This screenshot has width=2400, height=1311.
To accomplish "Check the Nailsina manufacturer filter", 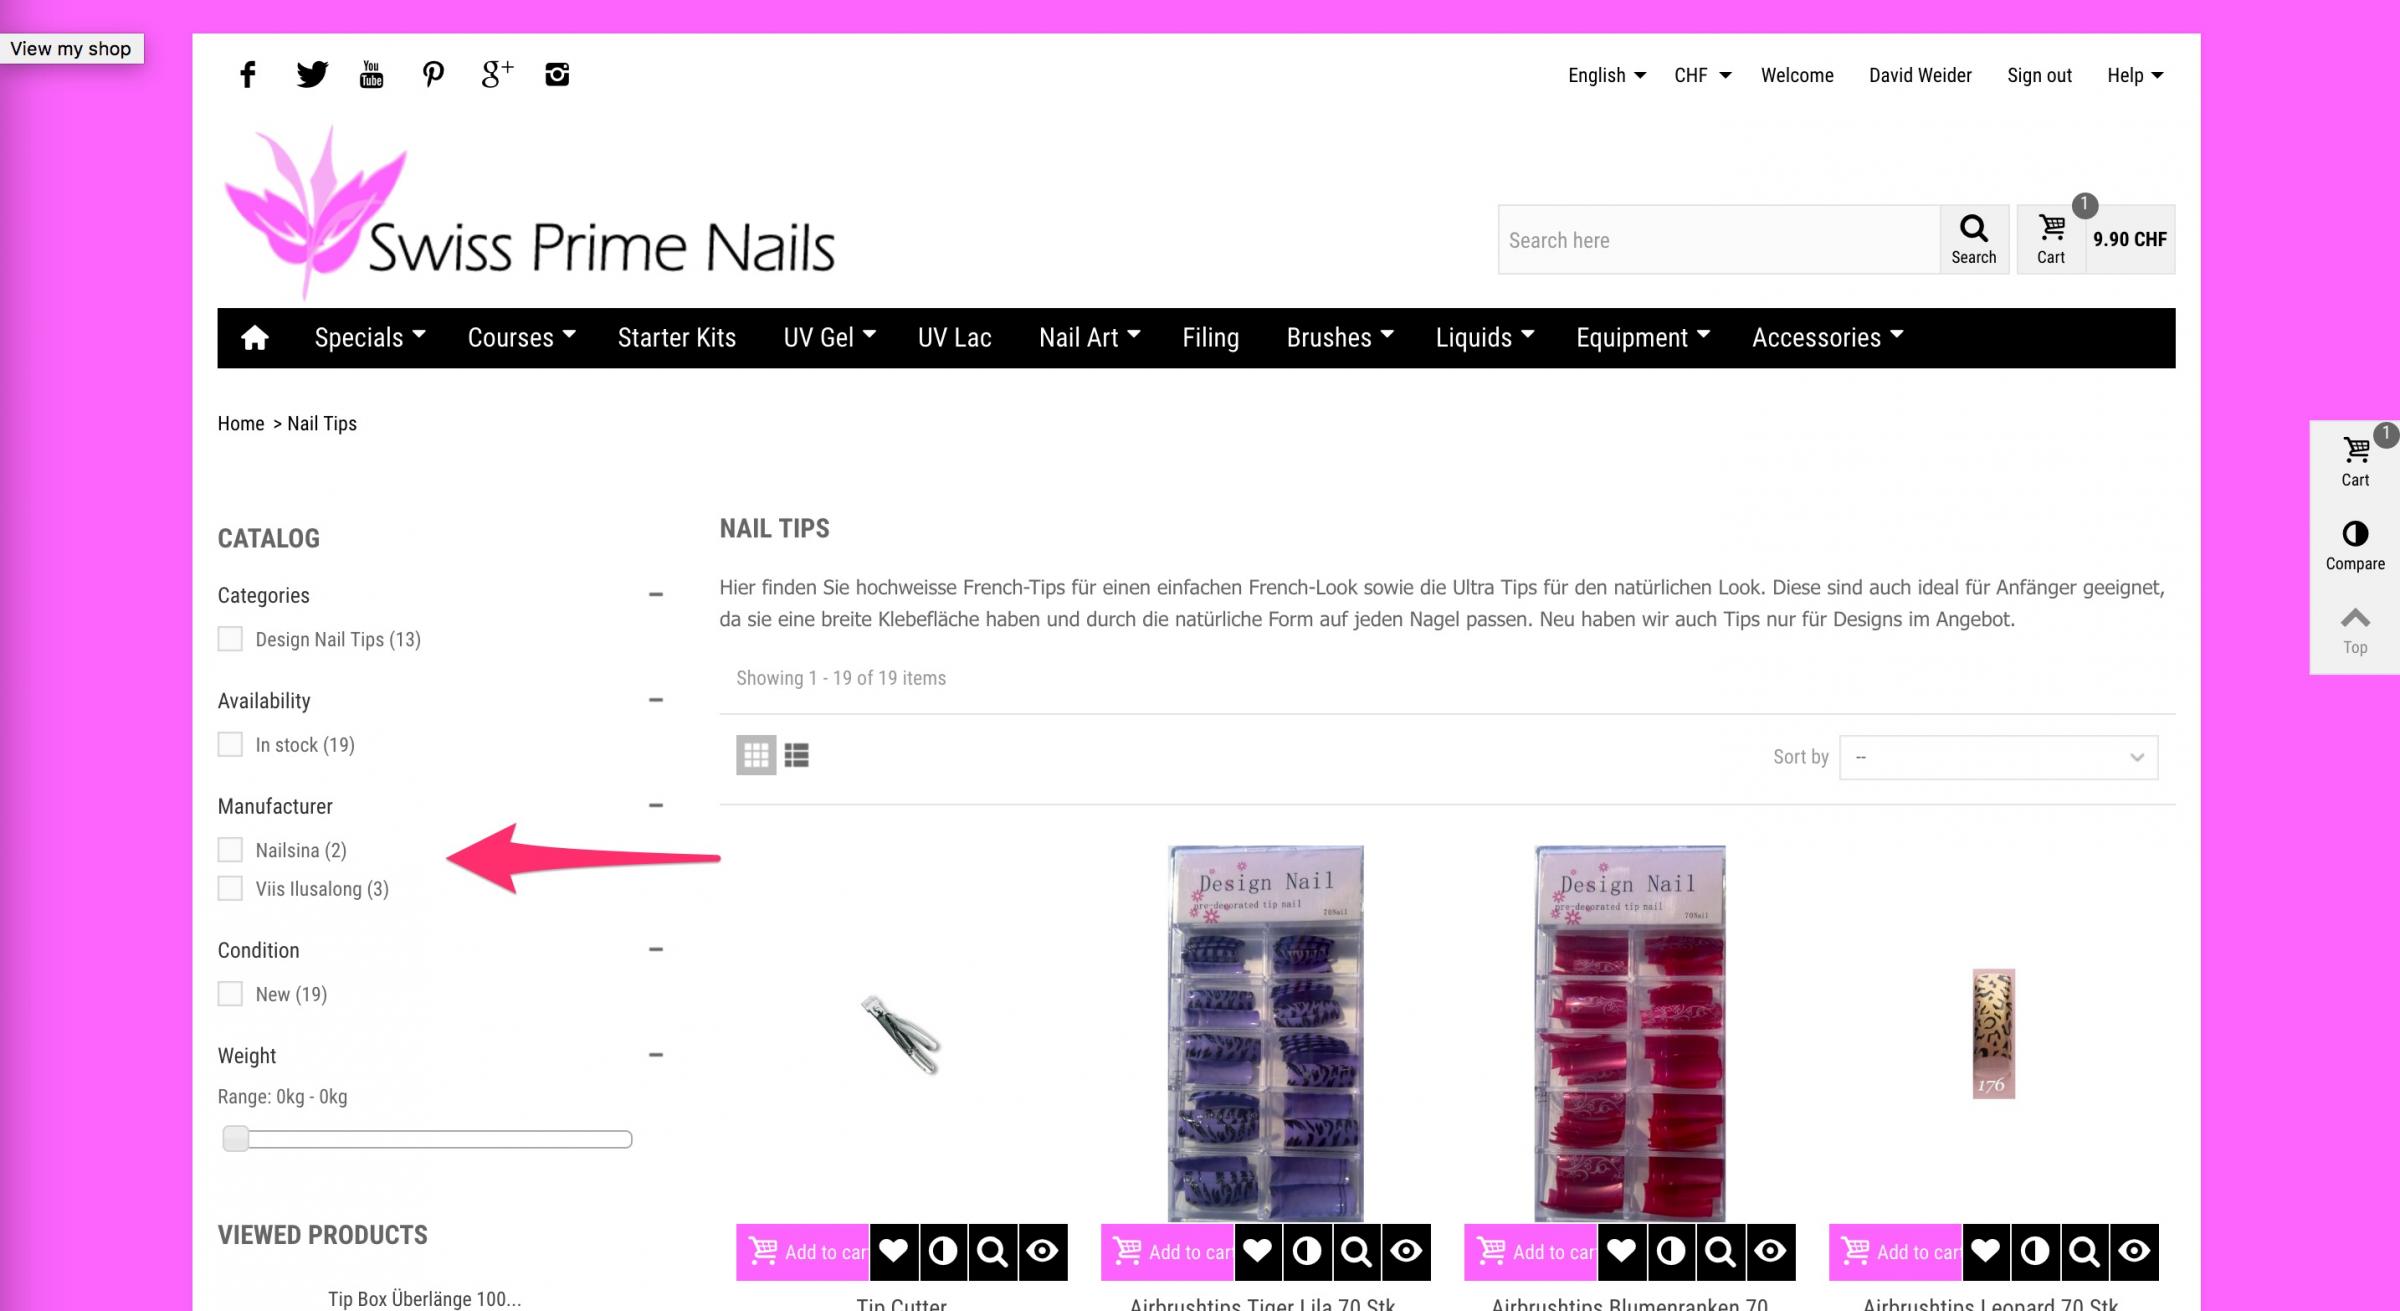I will point(230,850).
